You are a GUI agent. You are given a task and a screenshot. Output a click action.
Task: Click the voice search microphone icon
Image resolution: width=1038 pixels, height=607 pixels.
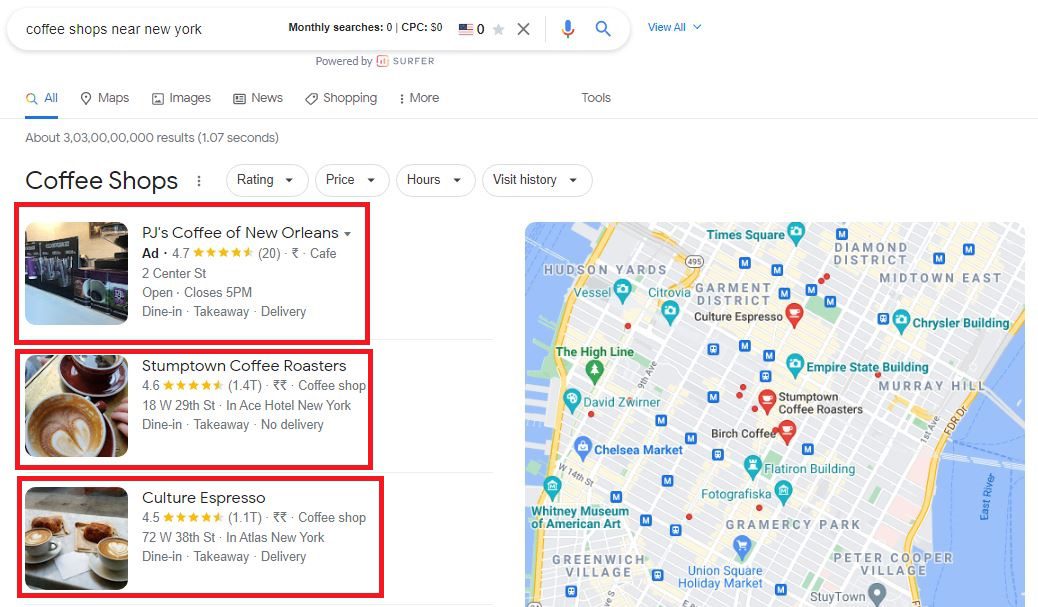[x=567, y=28]
